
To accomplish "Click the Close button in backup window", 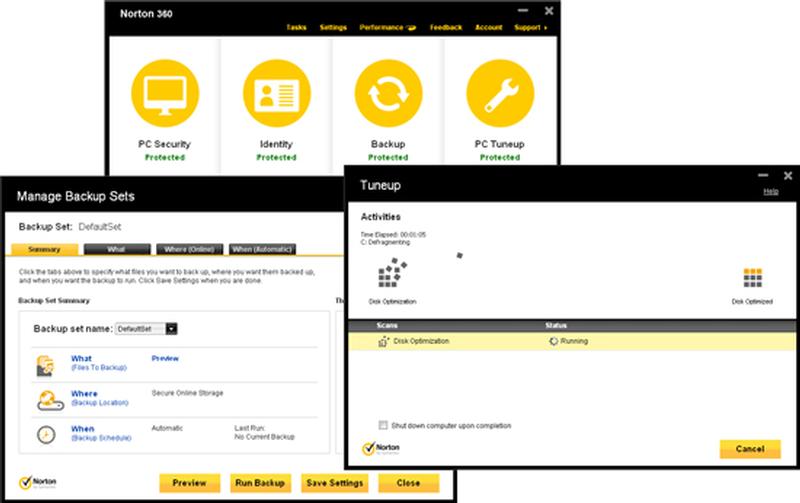I will [408, 483].
